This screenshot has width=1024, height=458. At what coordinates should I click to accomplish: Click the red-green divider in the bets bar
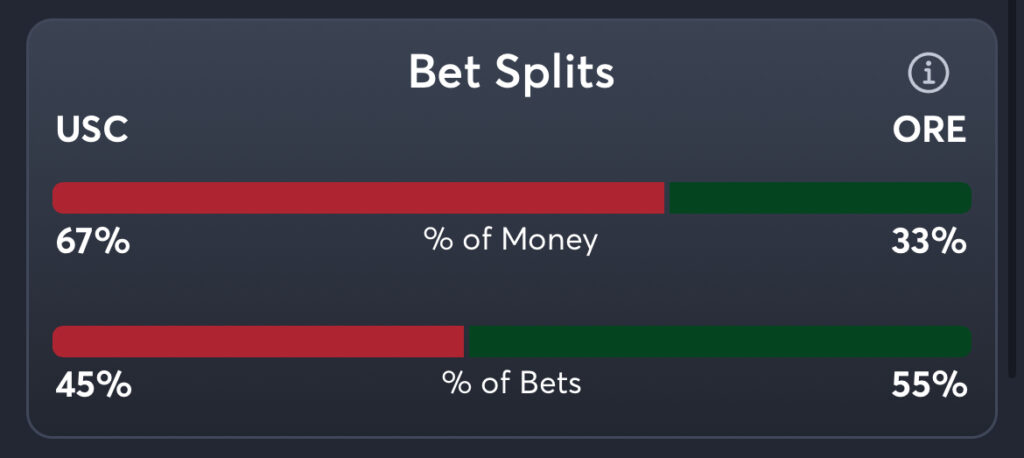(x=465, y=342)
